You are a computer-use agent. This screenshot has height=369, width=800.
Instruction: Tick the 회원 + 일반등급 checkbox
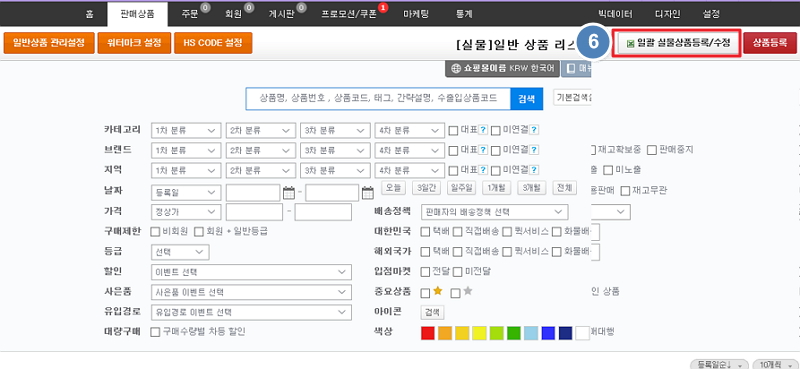[x=199, y=232]
